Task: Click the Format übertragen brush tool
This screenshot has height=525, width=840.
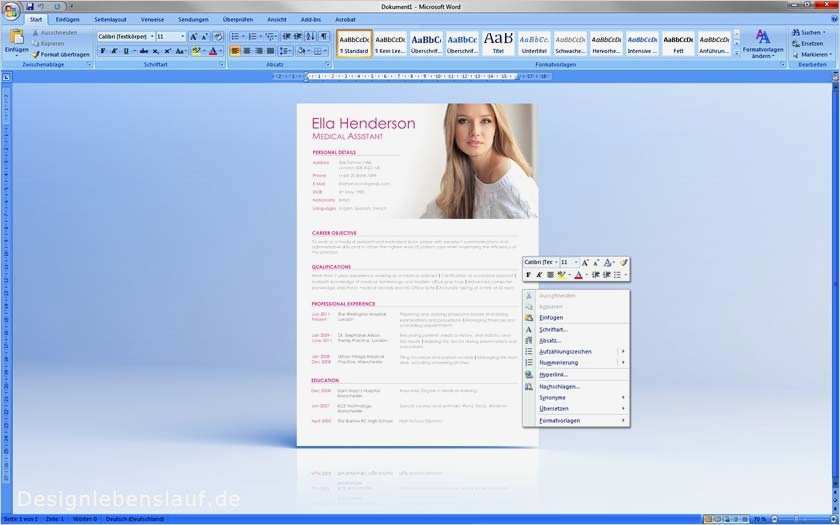Action: [x=61, y=55]
